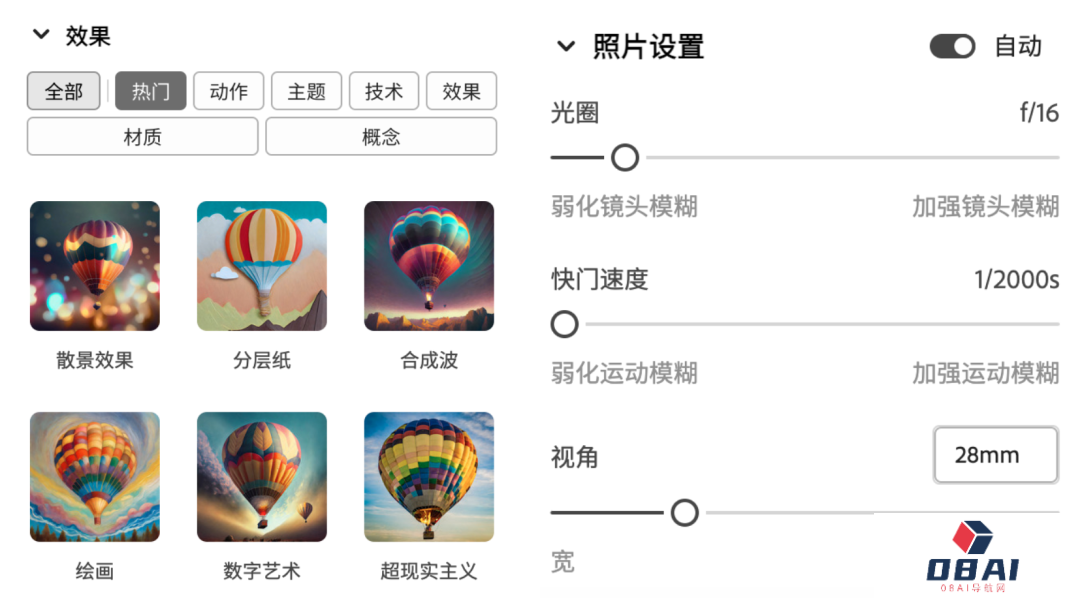1080x603 pixels.
Task: Switch to the 热门 filter tab
Action: 151,91
